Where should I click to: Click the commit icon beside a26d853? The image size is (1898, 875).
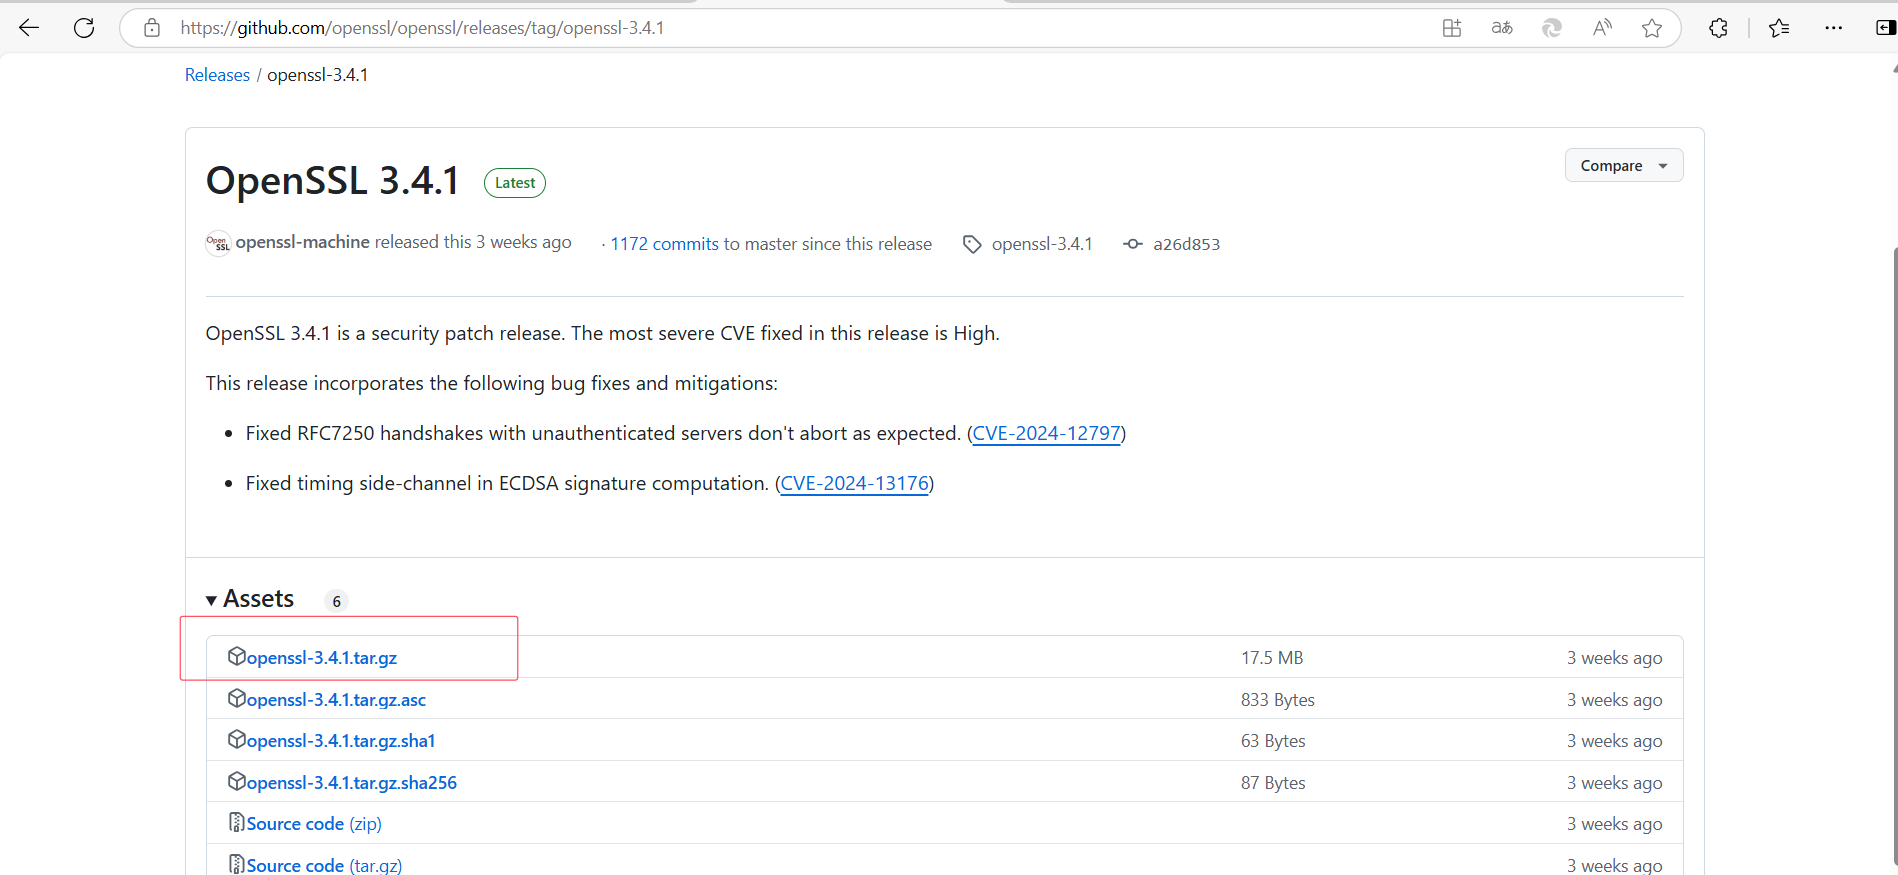1133,244
